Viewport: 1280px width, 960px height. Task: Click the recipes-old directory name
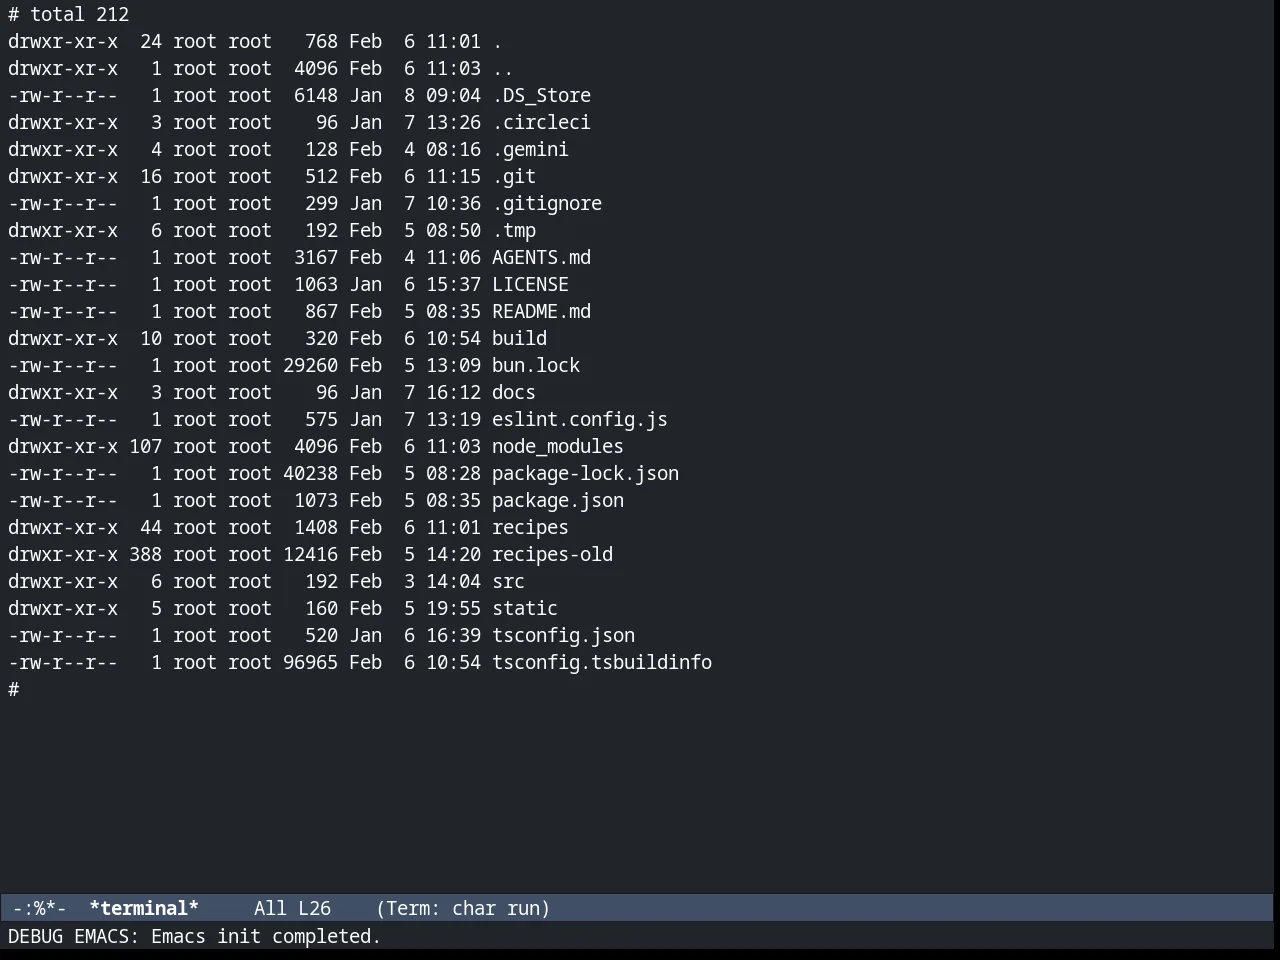point(552,555)
